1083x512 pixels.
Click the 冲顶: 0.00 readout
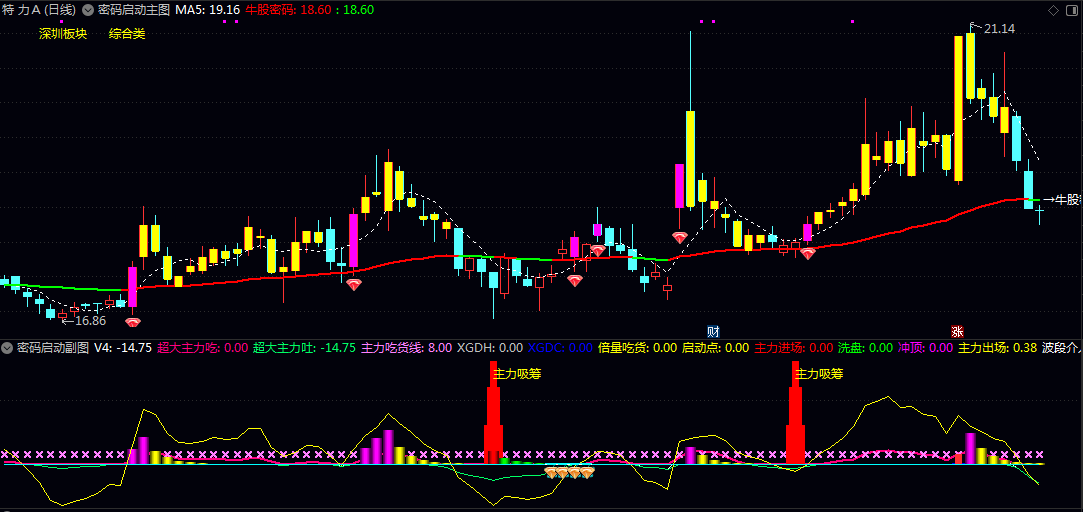click(926, 348)
